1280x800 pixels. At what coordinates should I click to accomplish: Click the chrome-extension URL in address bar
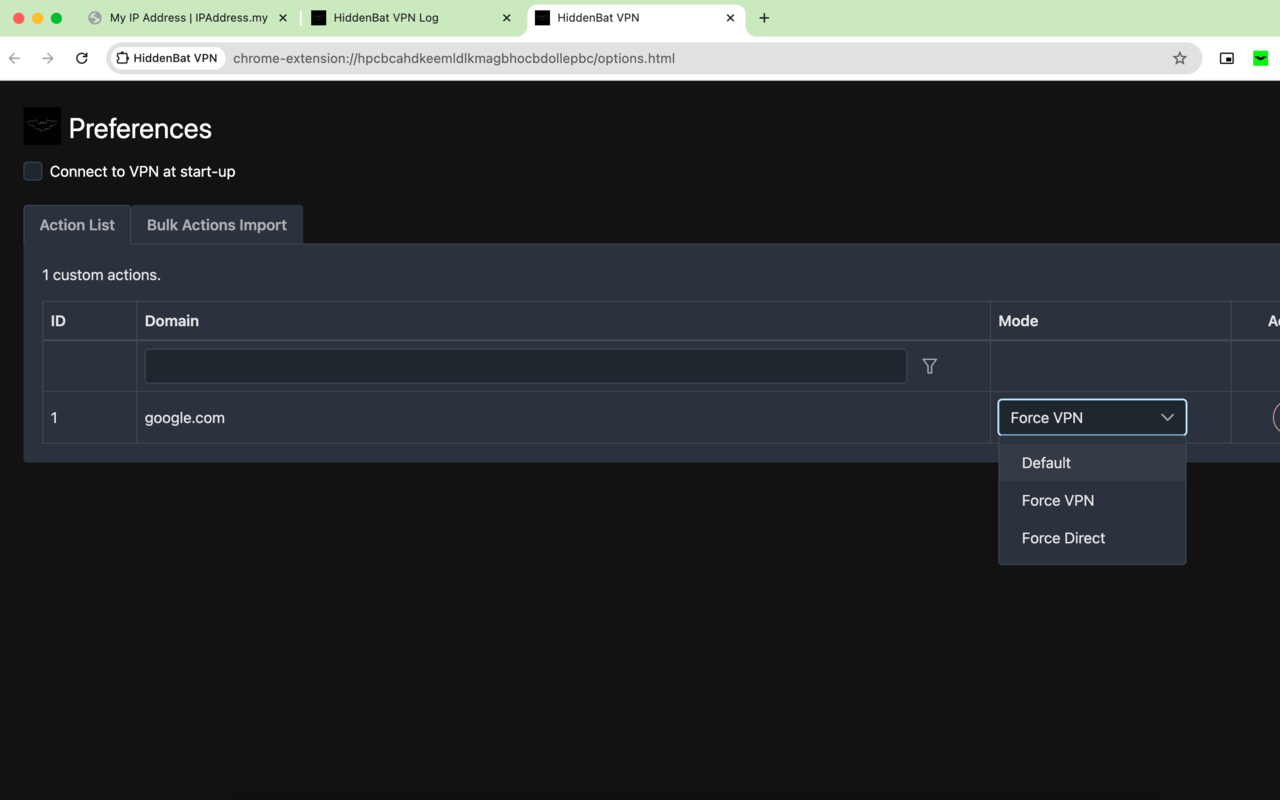pyautogui.click(x=454, y=58)
